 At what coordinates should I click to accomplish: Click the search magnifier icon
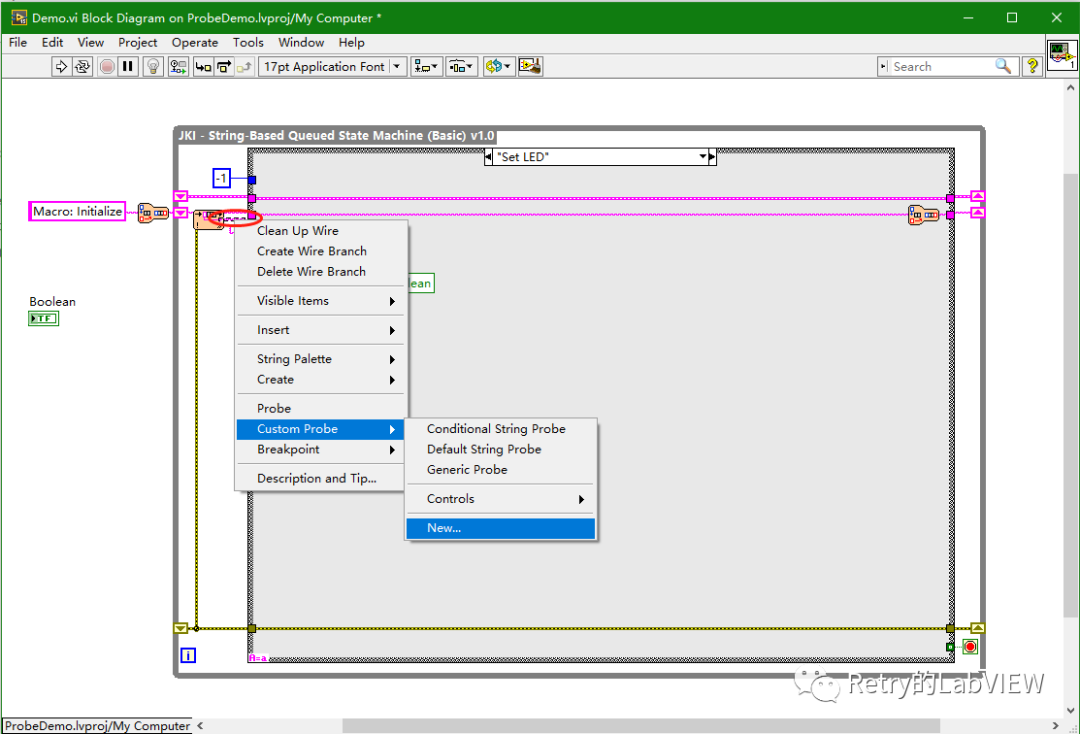coord(1004,66)
